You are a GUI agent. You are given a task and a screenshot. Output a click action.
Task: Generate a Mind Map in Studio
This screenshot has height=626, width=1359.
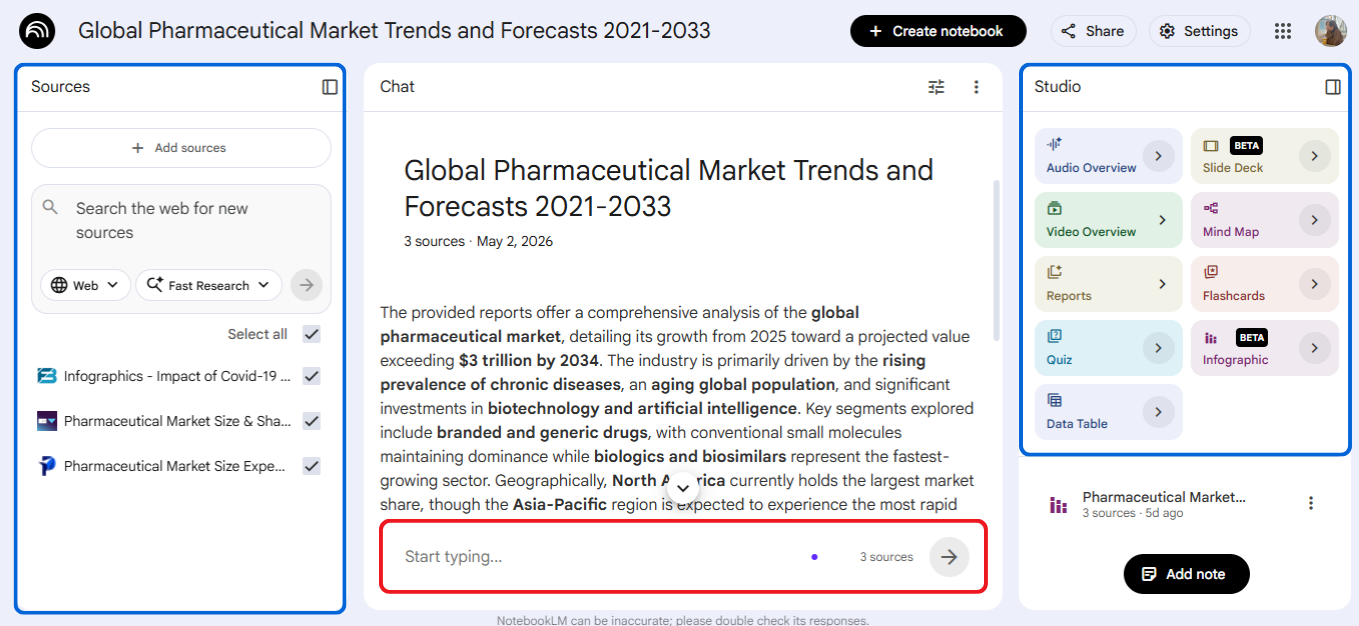1264,220
